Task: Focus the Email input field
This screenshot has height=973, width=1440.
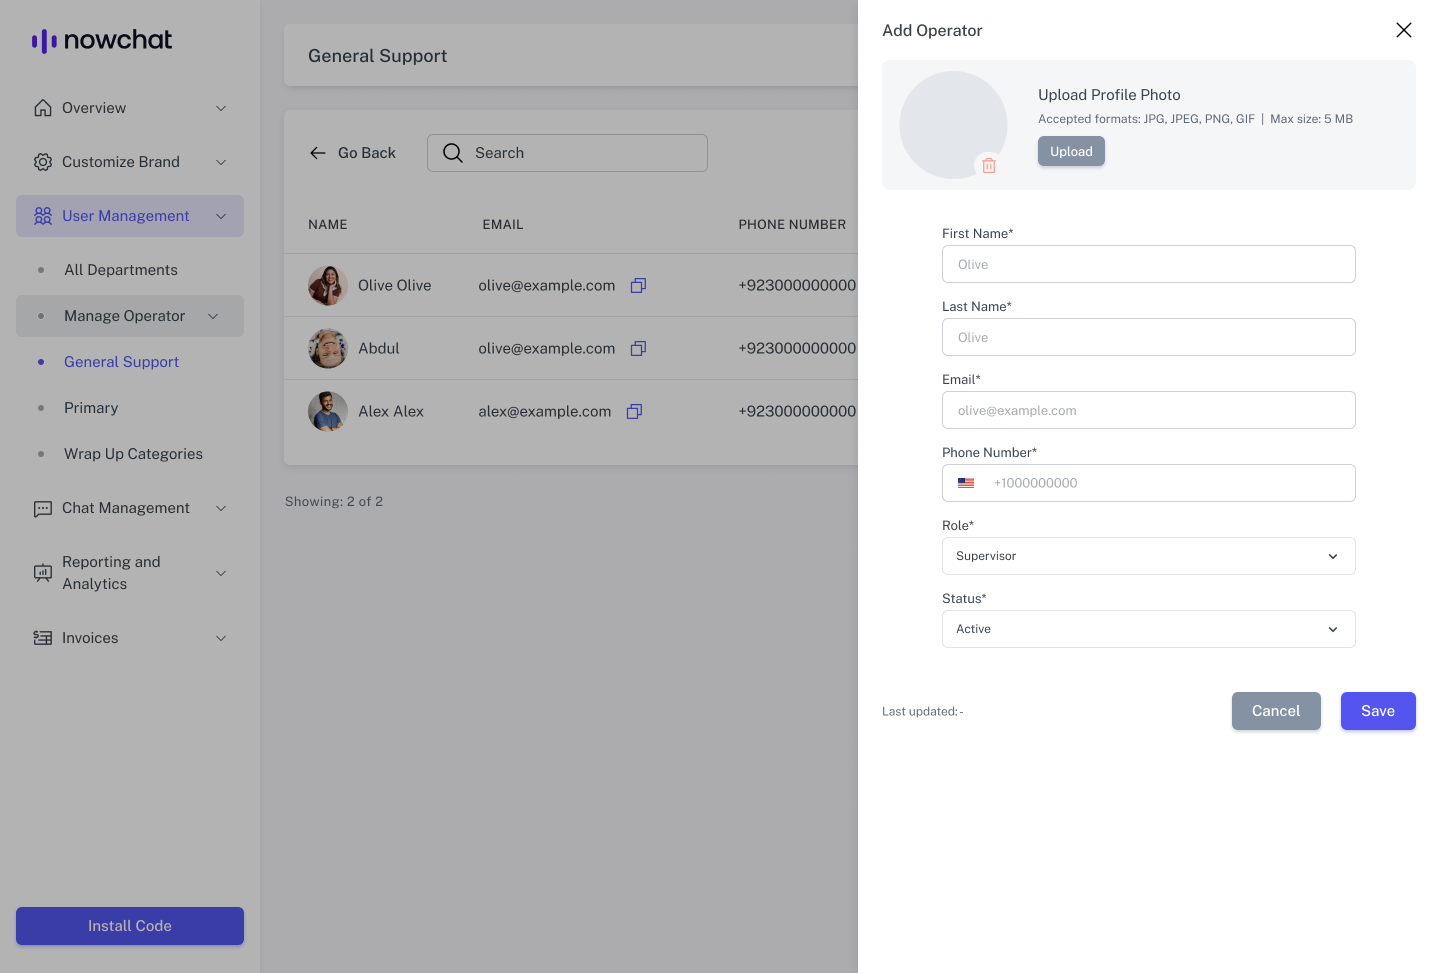Action: [1148, 410]
